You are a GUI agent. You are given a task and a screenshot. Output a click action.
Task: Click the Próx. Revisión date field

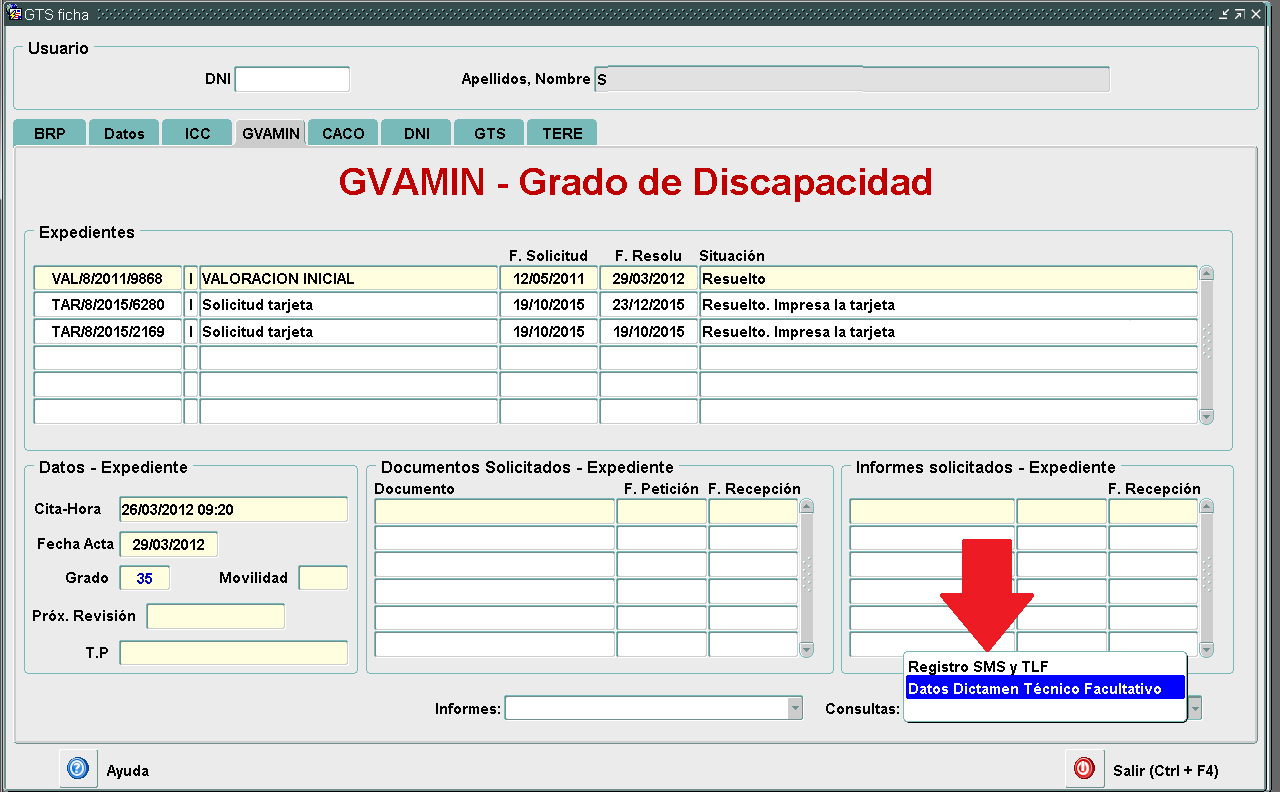[x=215, y=617]
